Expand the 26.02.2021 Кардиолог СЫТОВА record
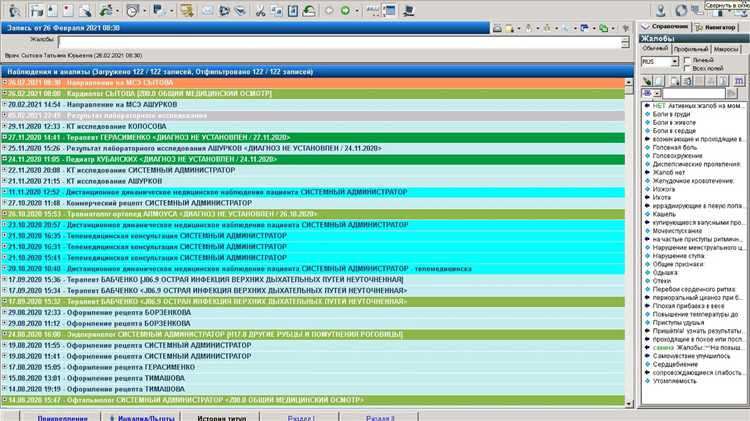Screen dimensions: 750x421 click(5, 92)
